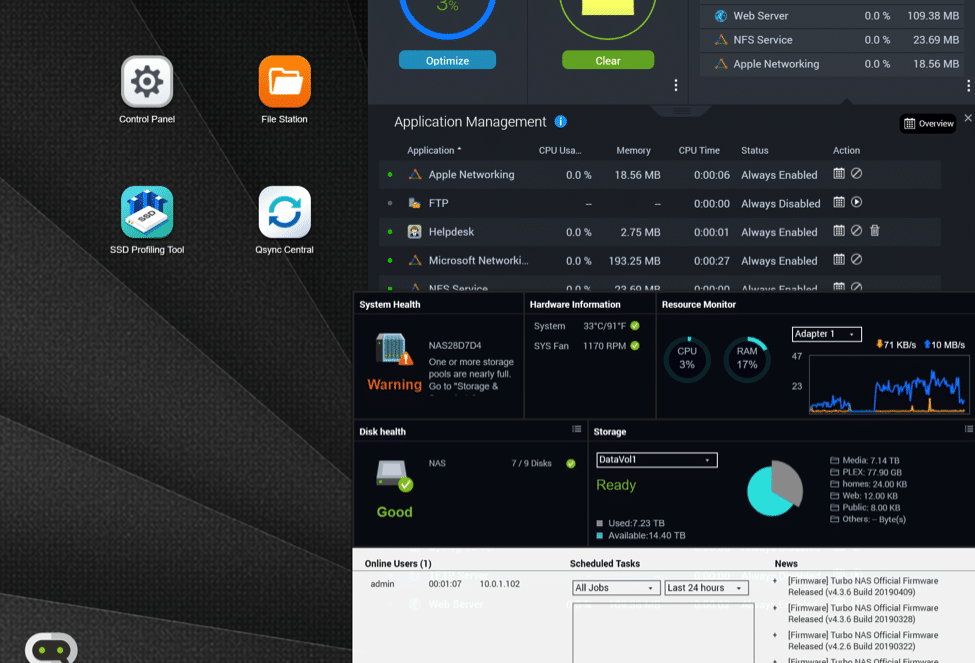
Task: Click the panel collapse handle above Application Management
Action: (682, 111)
